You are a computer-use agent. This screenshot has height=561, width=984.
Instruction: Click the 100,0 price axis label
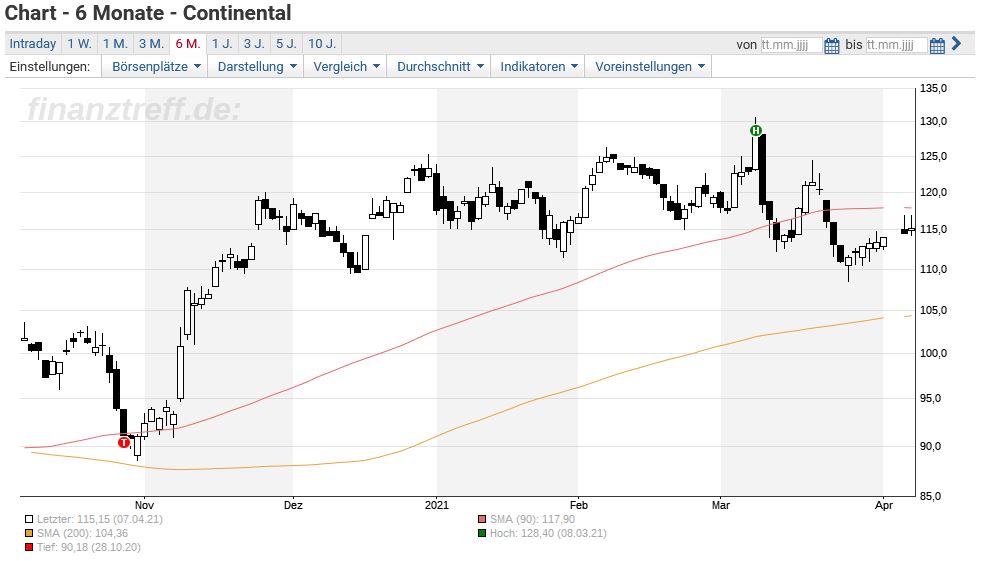(933, 353)
